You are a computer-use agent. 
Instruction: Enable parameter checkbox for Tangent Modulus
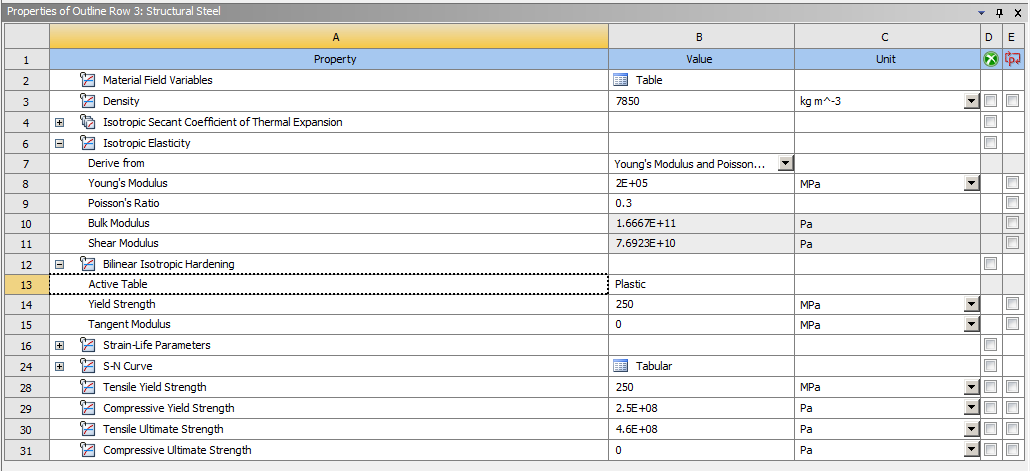point(1012,324)
